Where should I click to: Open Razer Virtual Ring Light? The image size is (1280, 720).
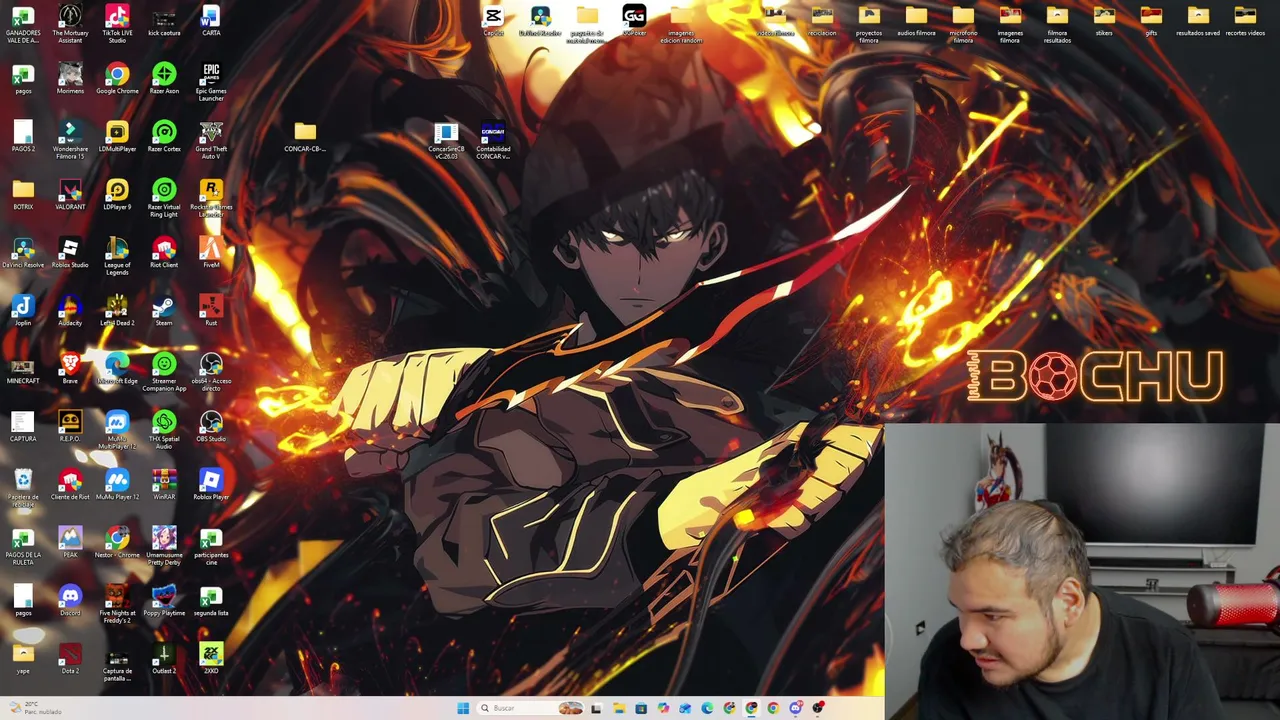click(x=164, y=198)
